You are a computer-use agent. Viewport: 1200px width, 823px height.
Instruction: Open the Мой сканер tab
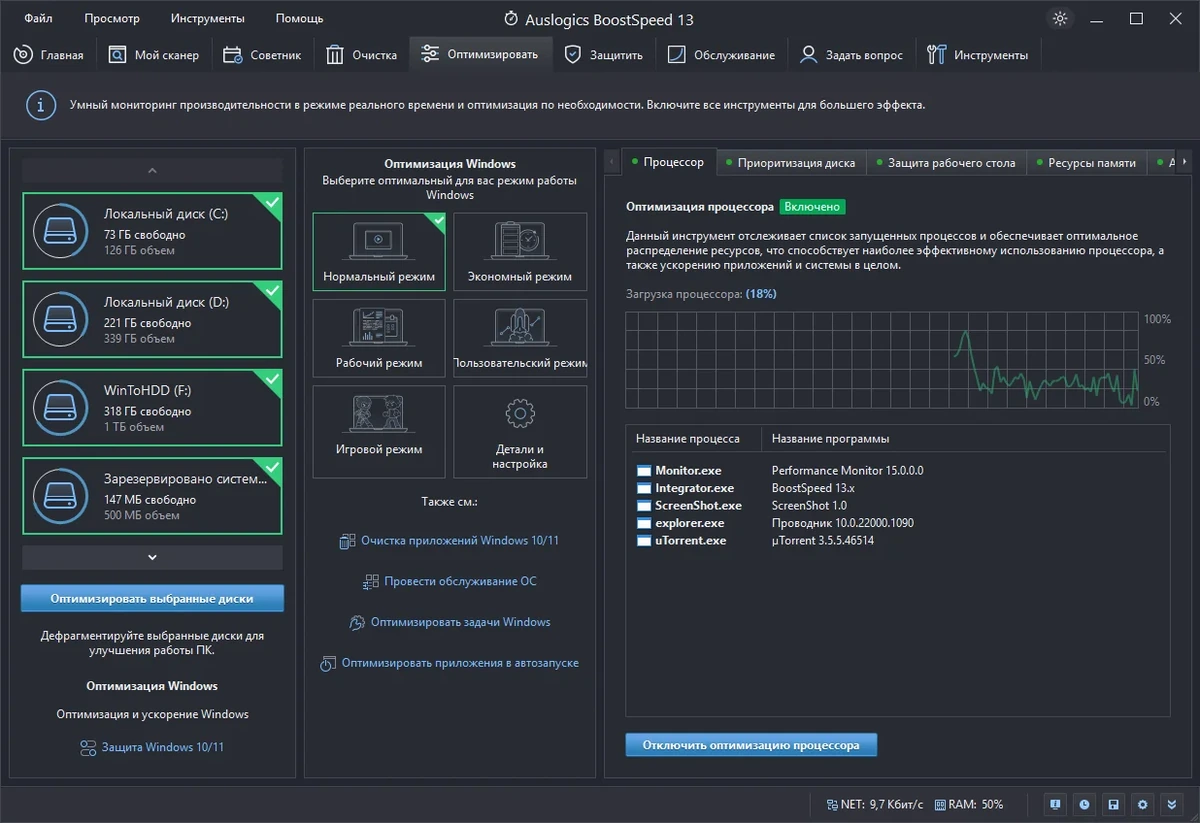pyautogui.click(x=153, y=55)
